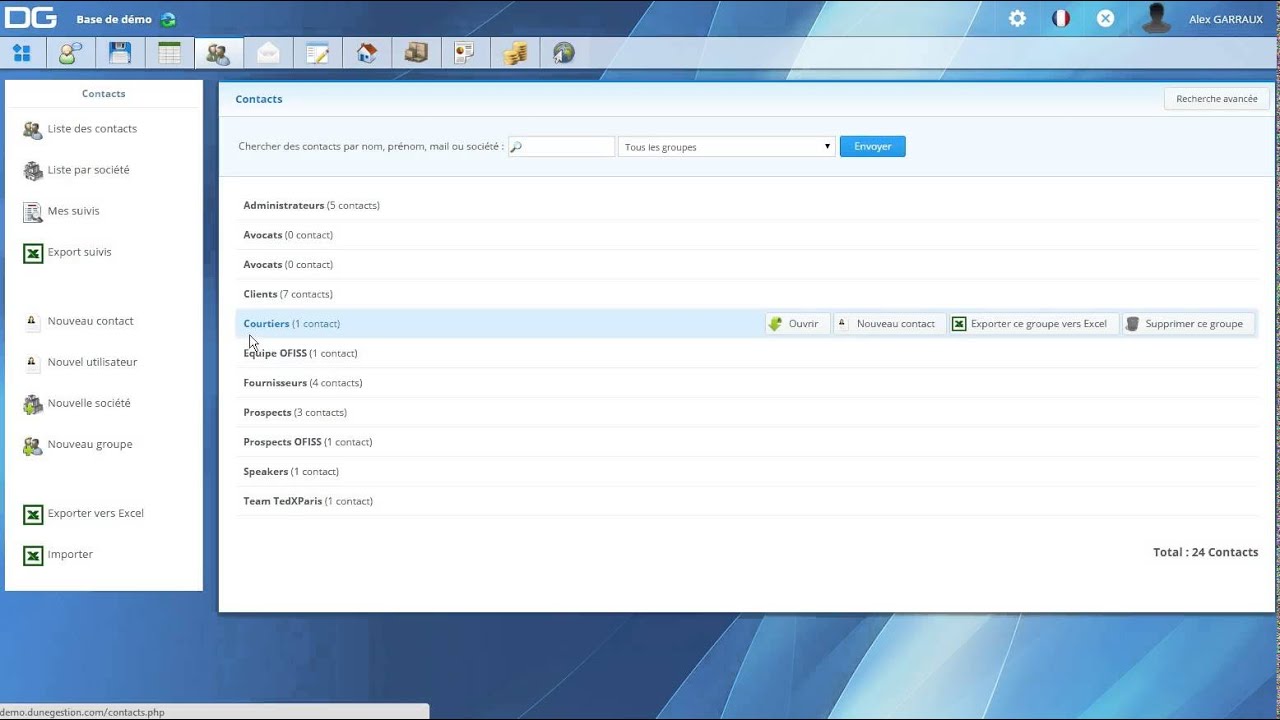Click the Base de démo title
Screen dimensions: 1280x720
(114, 19)
